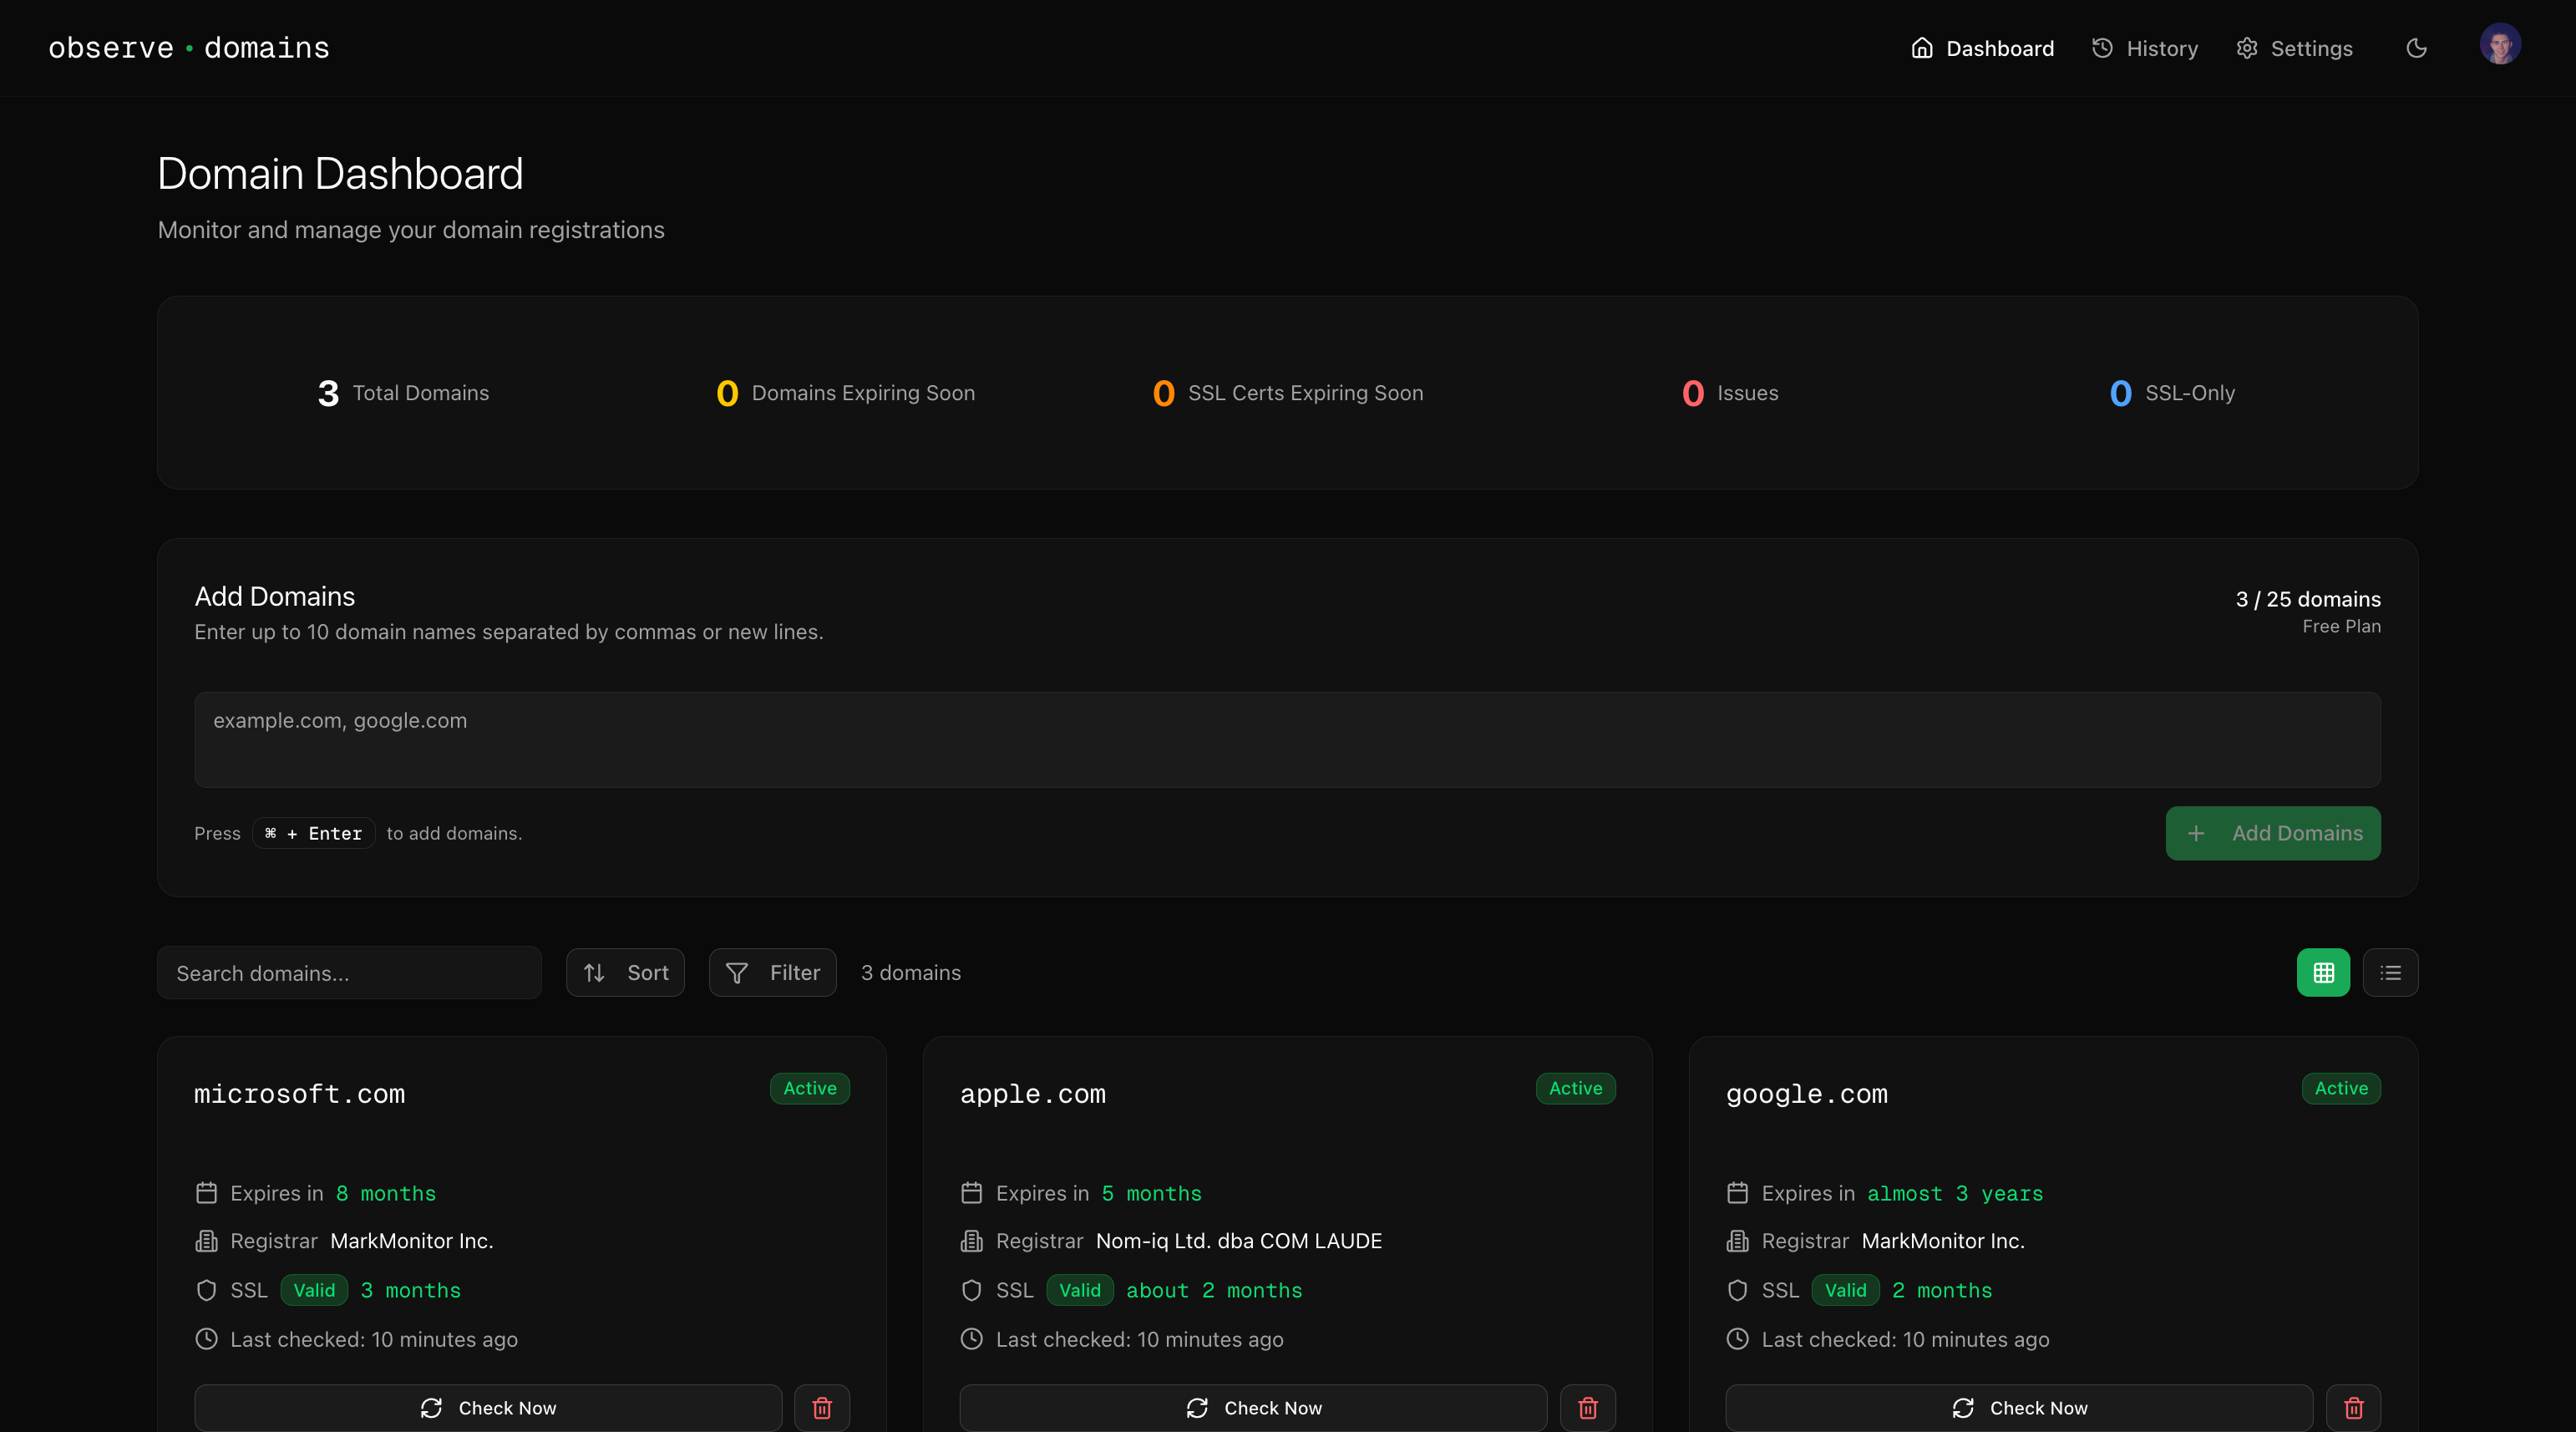Check google.com now

2019,1407
